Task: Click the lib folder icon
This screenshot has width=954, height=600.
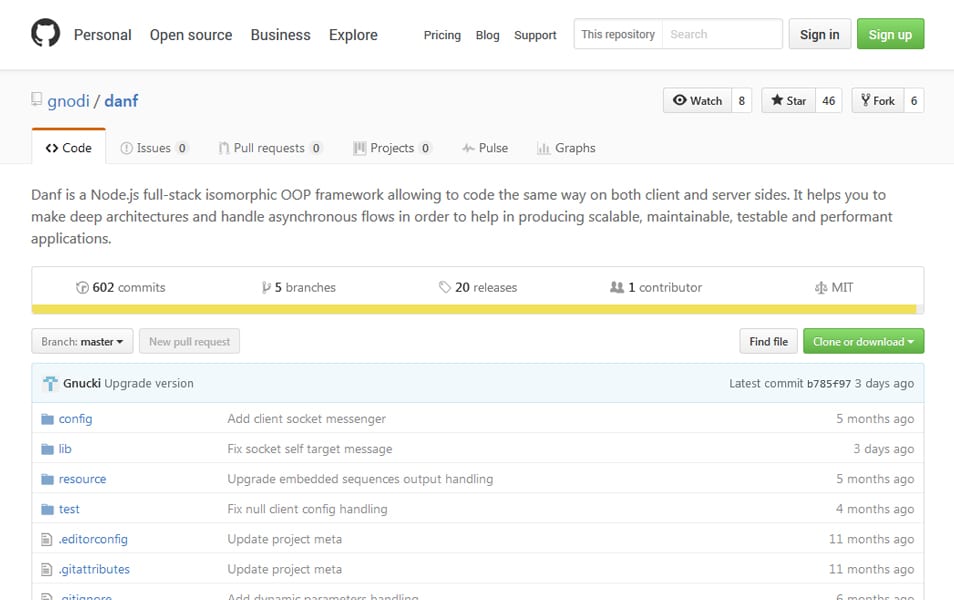Action: [47, 449]
